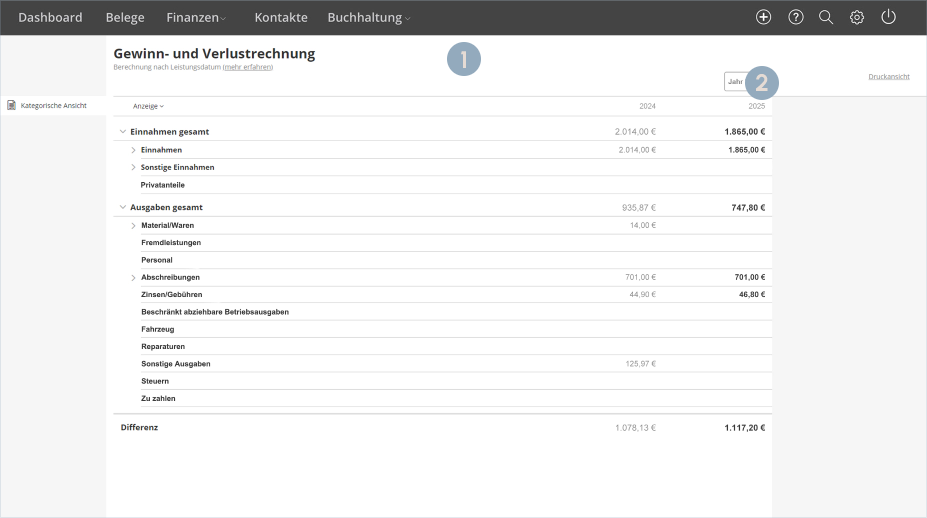This screenshot has width=927, height=518.
Task: Open the Finanzen dropdown menu
Action: [x=196, y=18]
